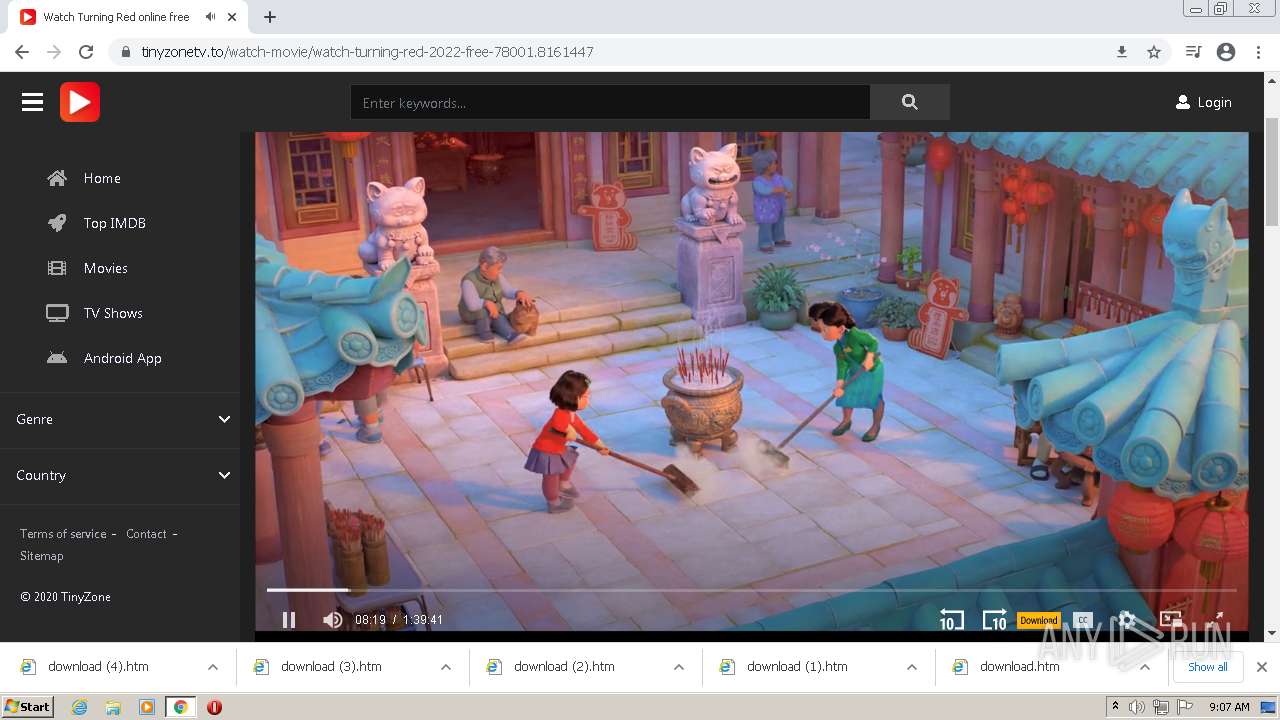Expand options for download (2).htm
Image resolution: width=1280 pixels, height=720 pixels.
(679, 667)
